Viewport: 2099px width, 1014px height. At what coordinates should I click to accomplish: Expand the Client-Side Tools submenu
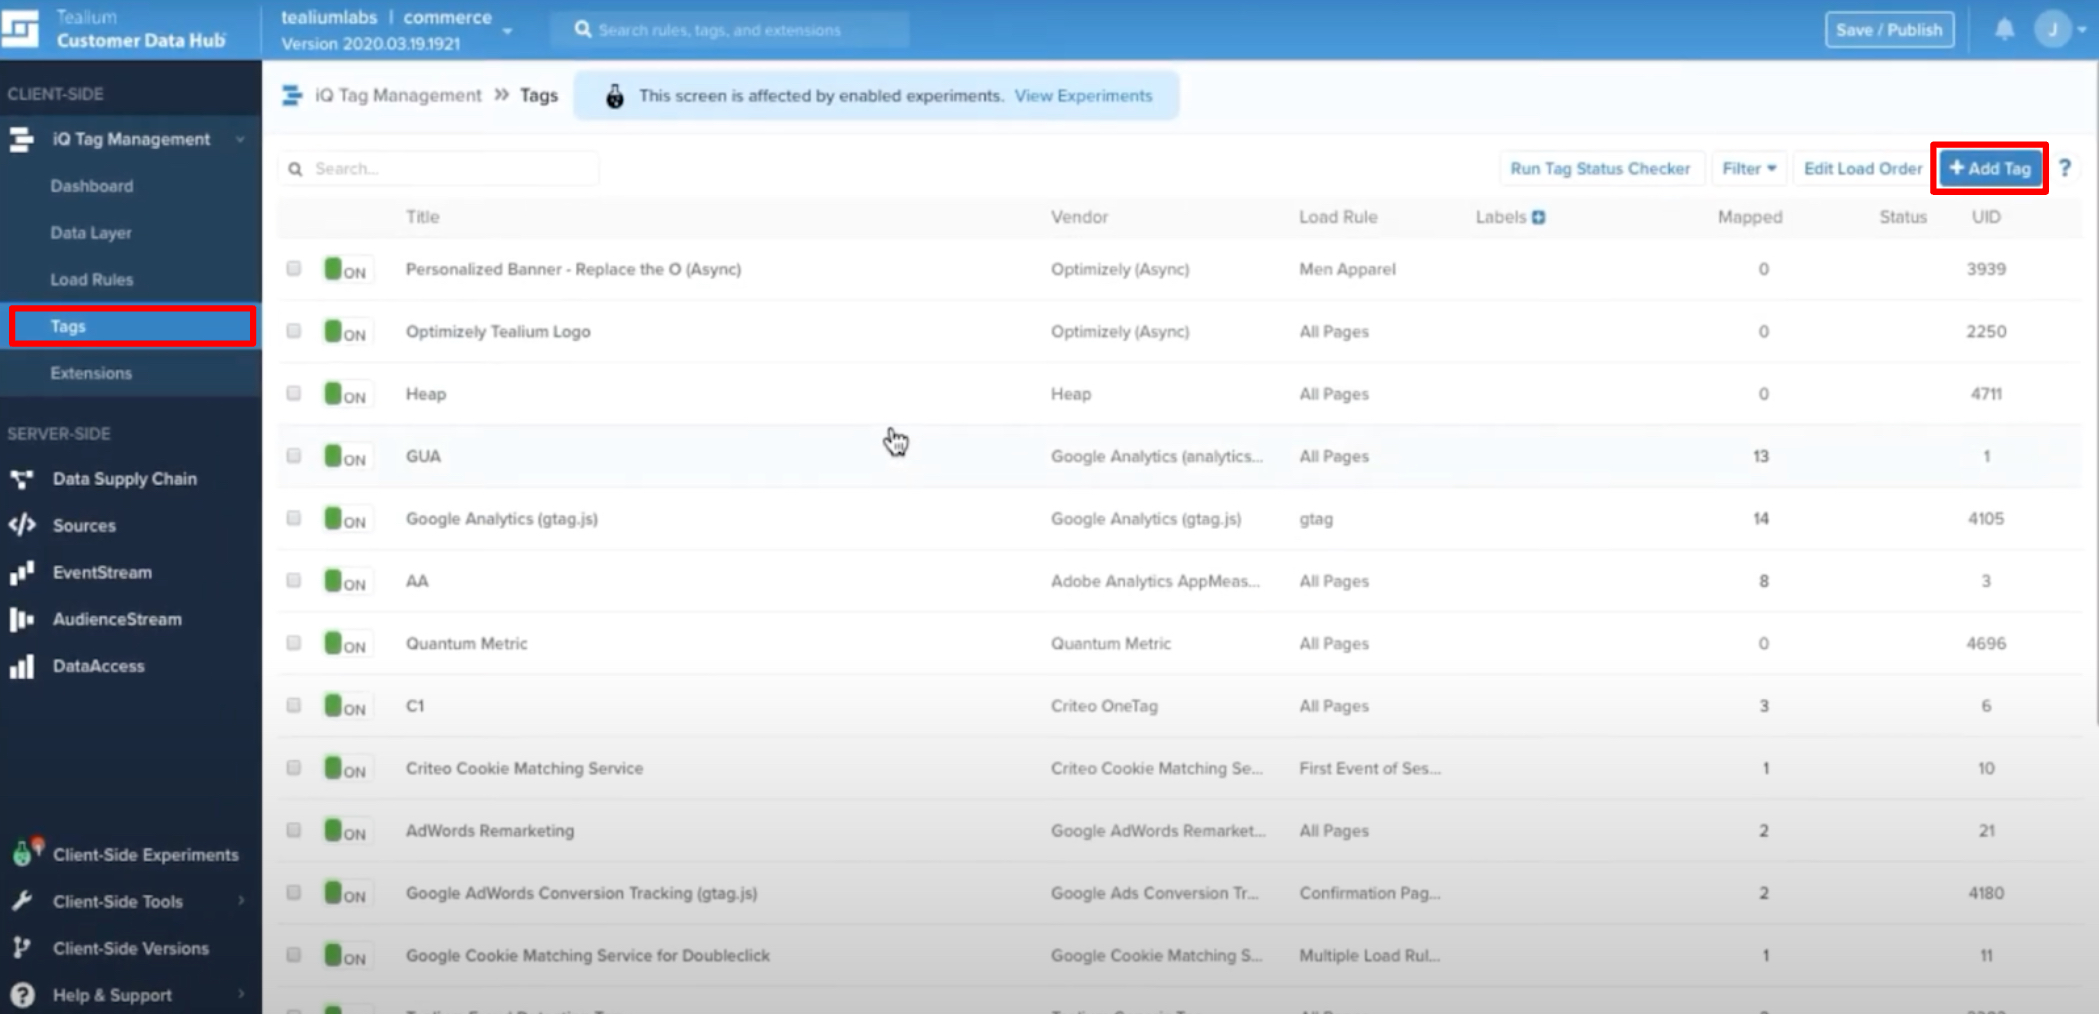[x=241, y=901]
